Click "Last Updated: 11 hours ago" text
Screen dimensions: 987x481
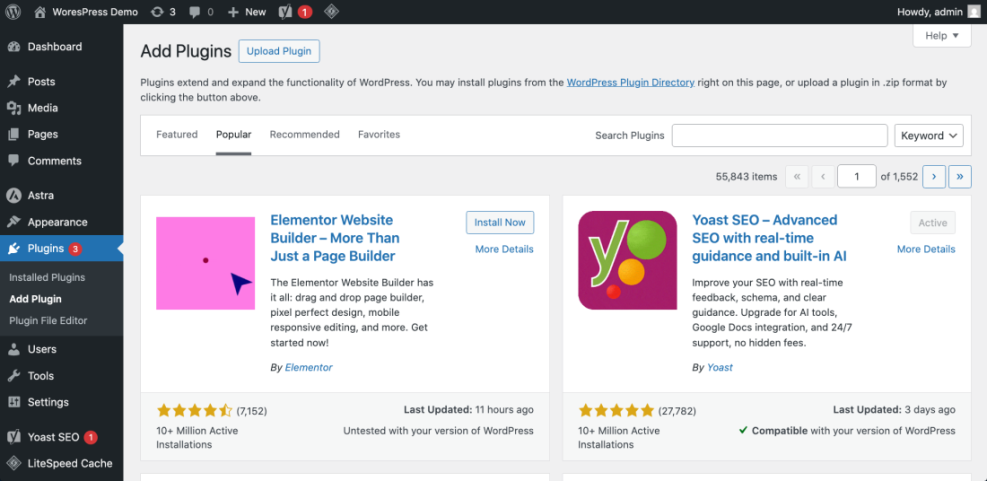(468, 410)
